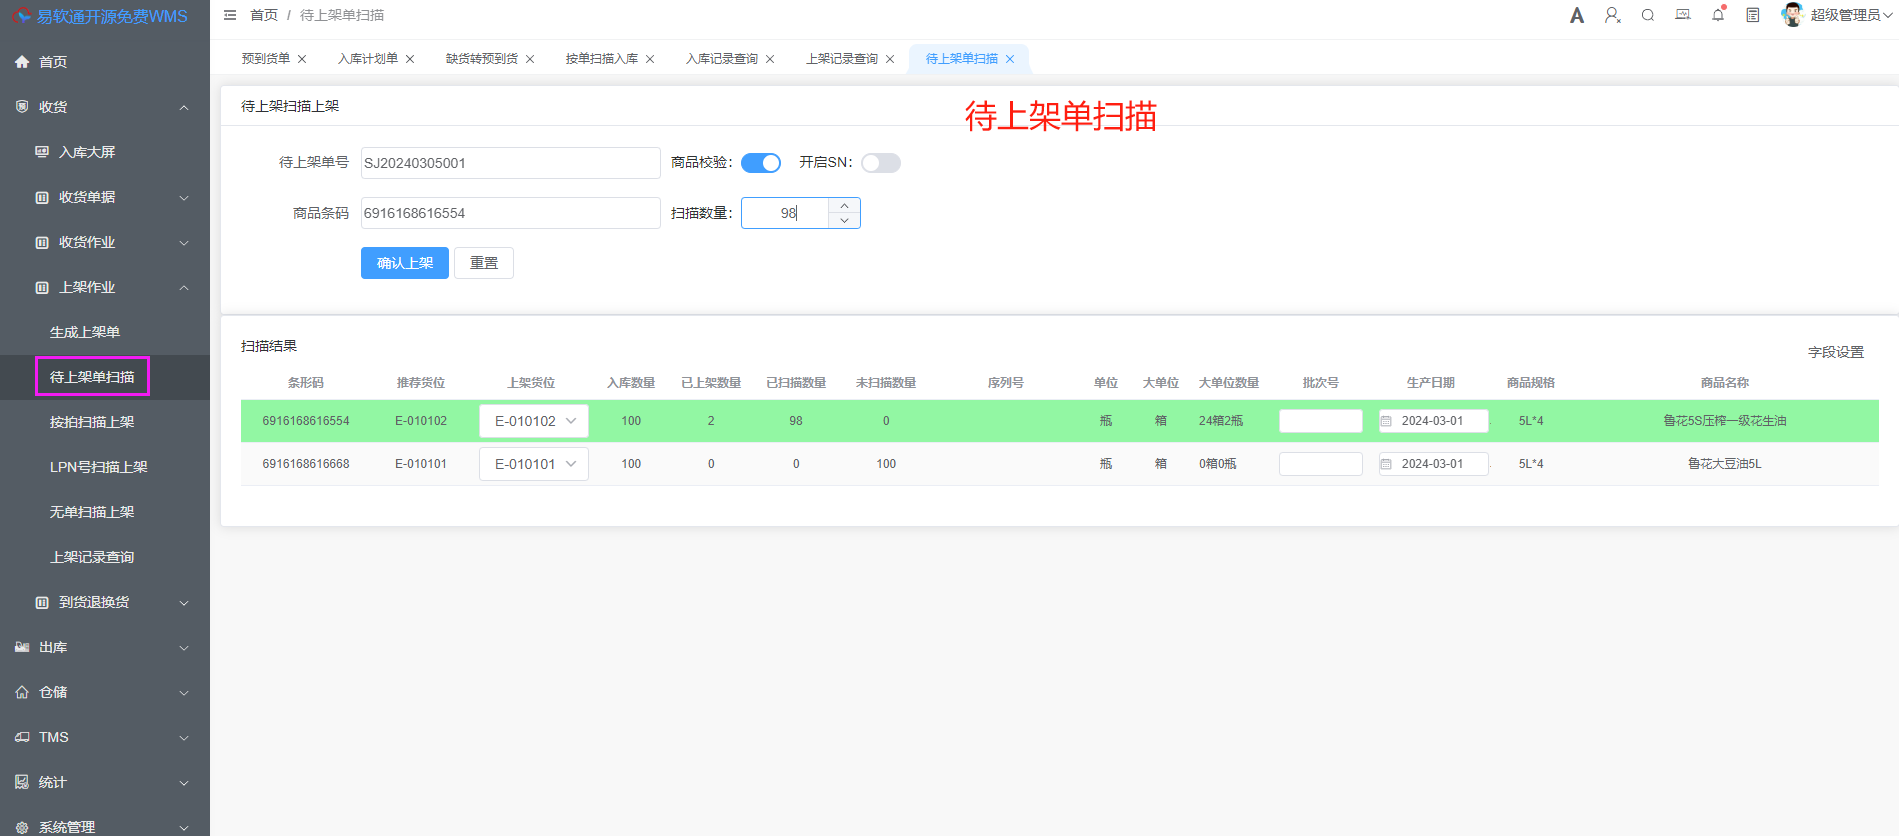Close the 入库记录查询 tab

[x=770, y=59]
